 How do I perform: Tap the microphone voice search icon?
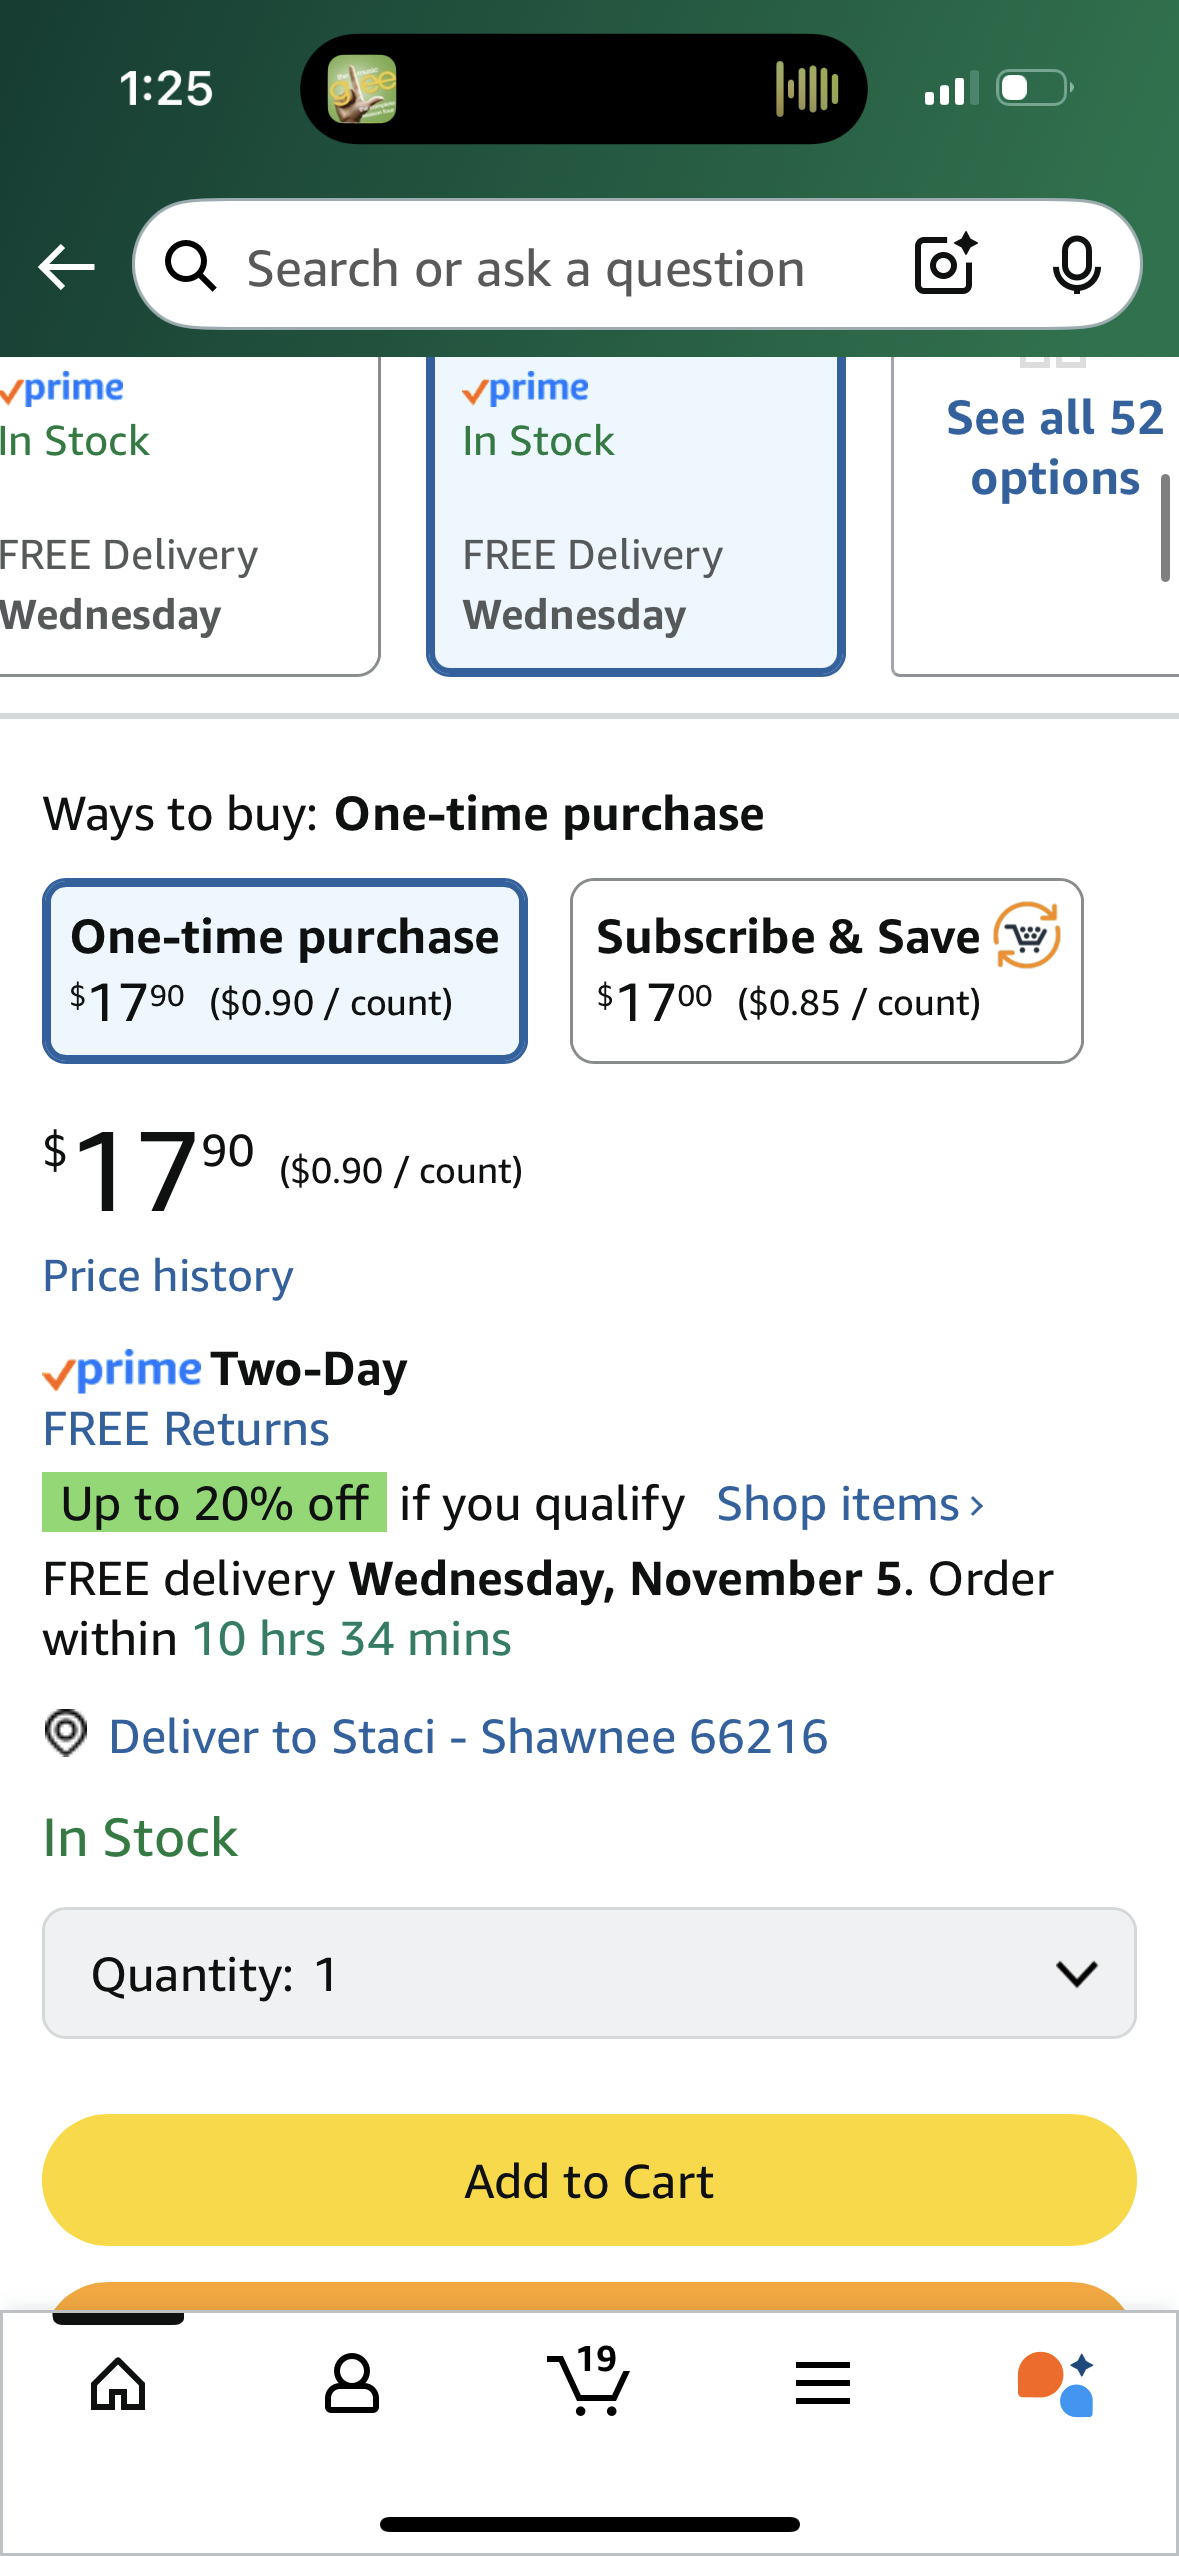click(1076, 266)
